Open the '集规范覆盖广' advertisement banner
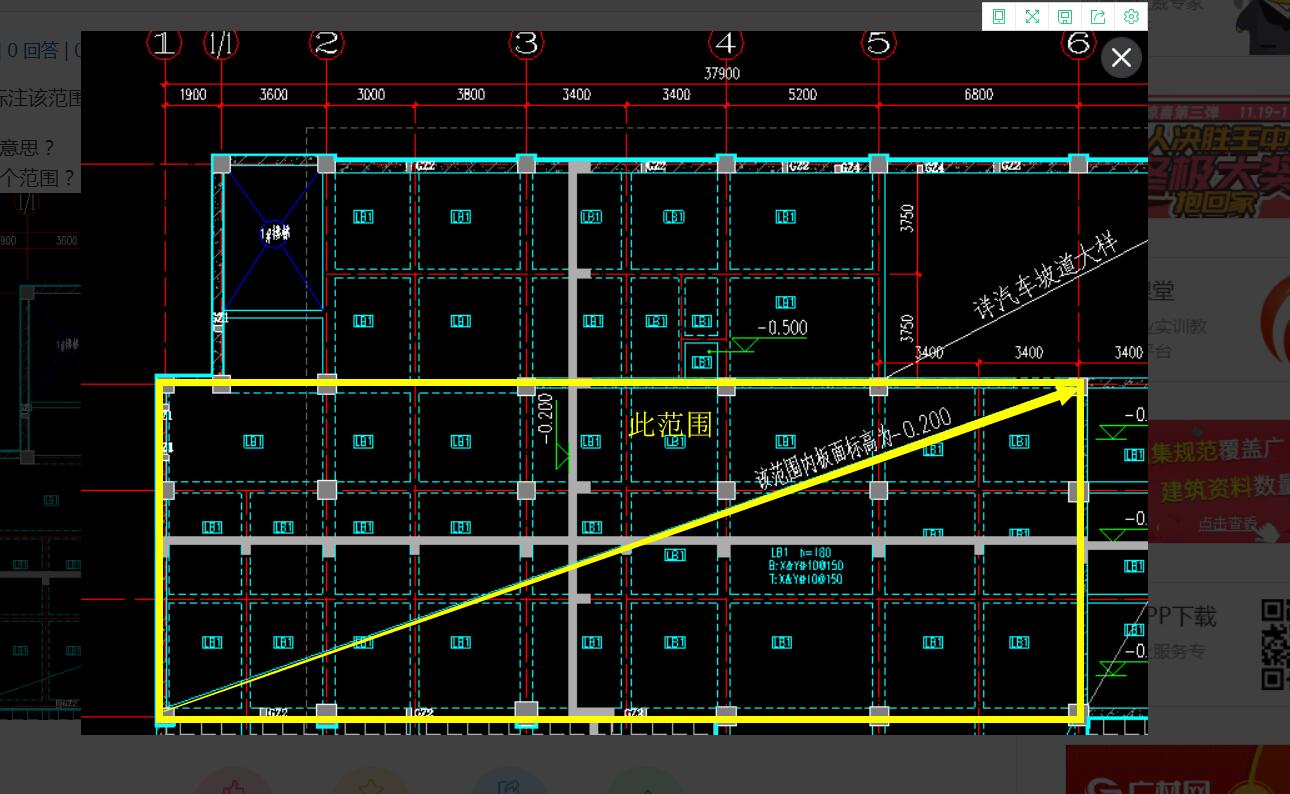Screen dimensions: 1290x794 1219,481
